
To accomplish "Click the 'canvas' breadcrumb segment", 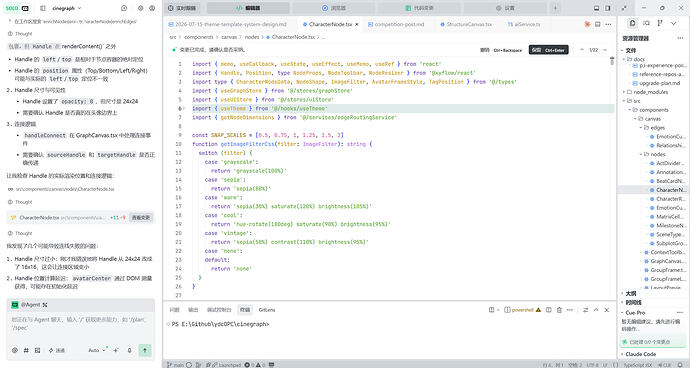I will tap(229, 37).
